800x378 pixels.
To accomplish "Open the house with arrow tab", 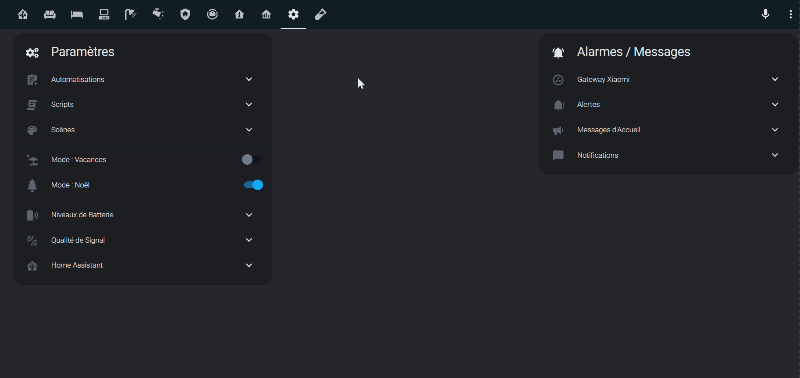I will (239, 14).
